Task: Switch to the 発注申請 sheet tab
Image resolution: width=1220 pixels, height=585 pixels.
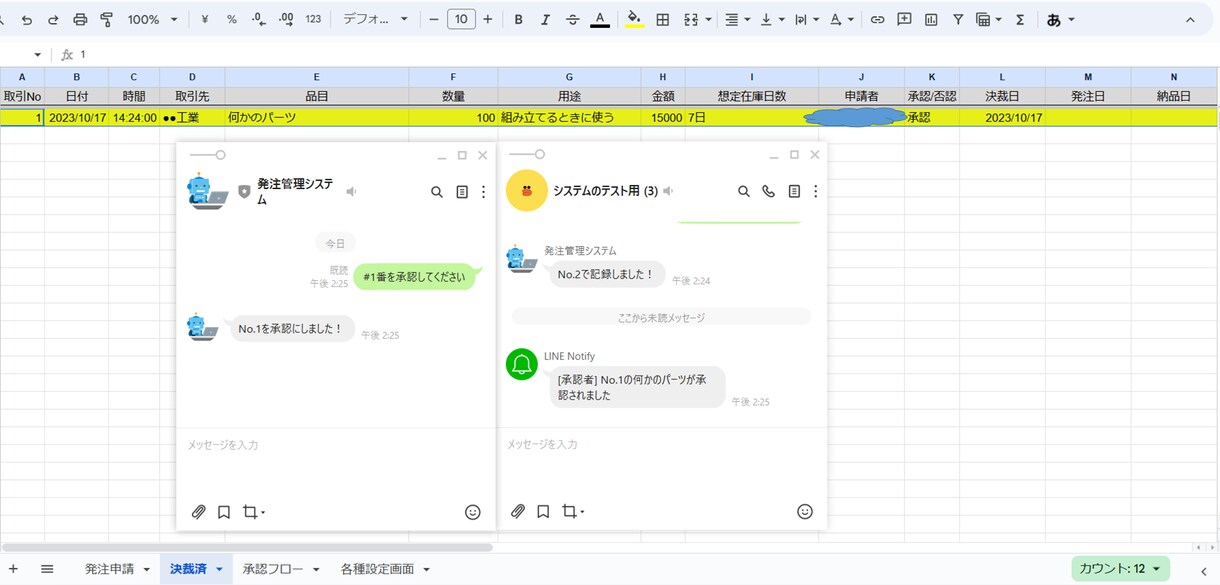Action: coord(109,569)
